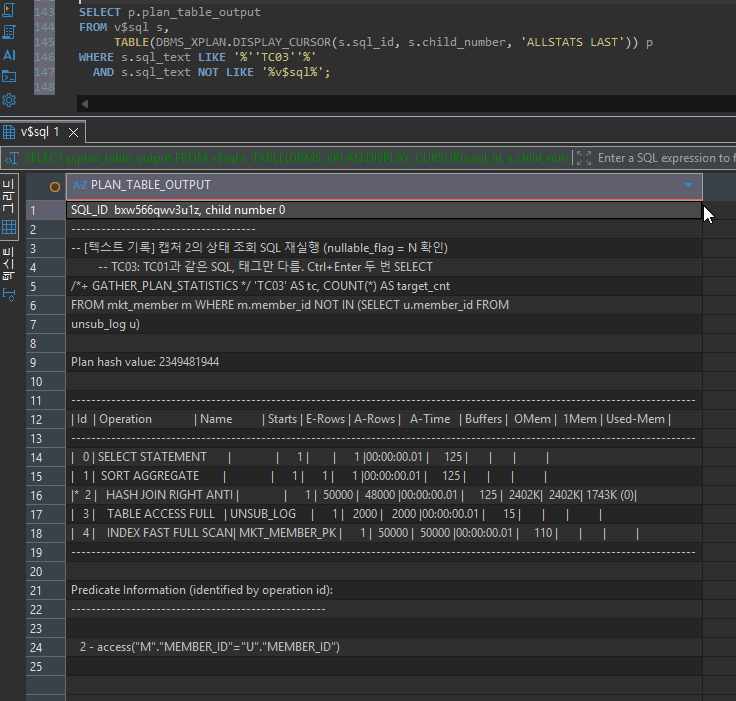
Task: Select the cell starting '-- TC03: TC01'
Action: [384, 267]
